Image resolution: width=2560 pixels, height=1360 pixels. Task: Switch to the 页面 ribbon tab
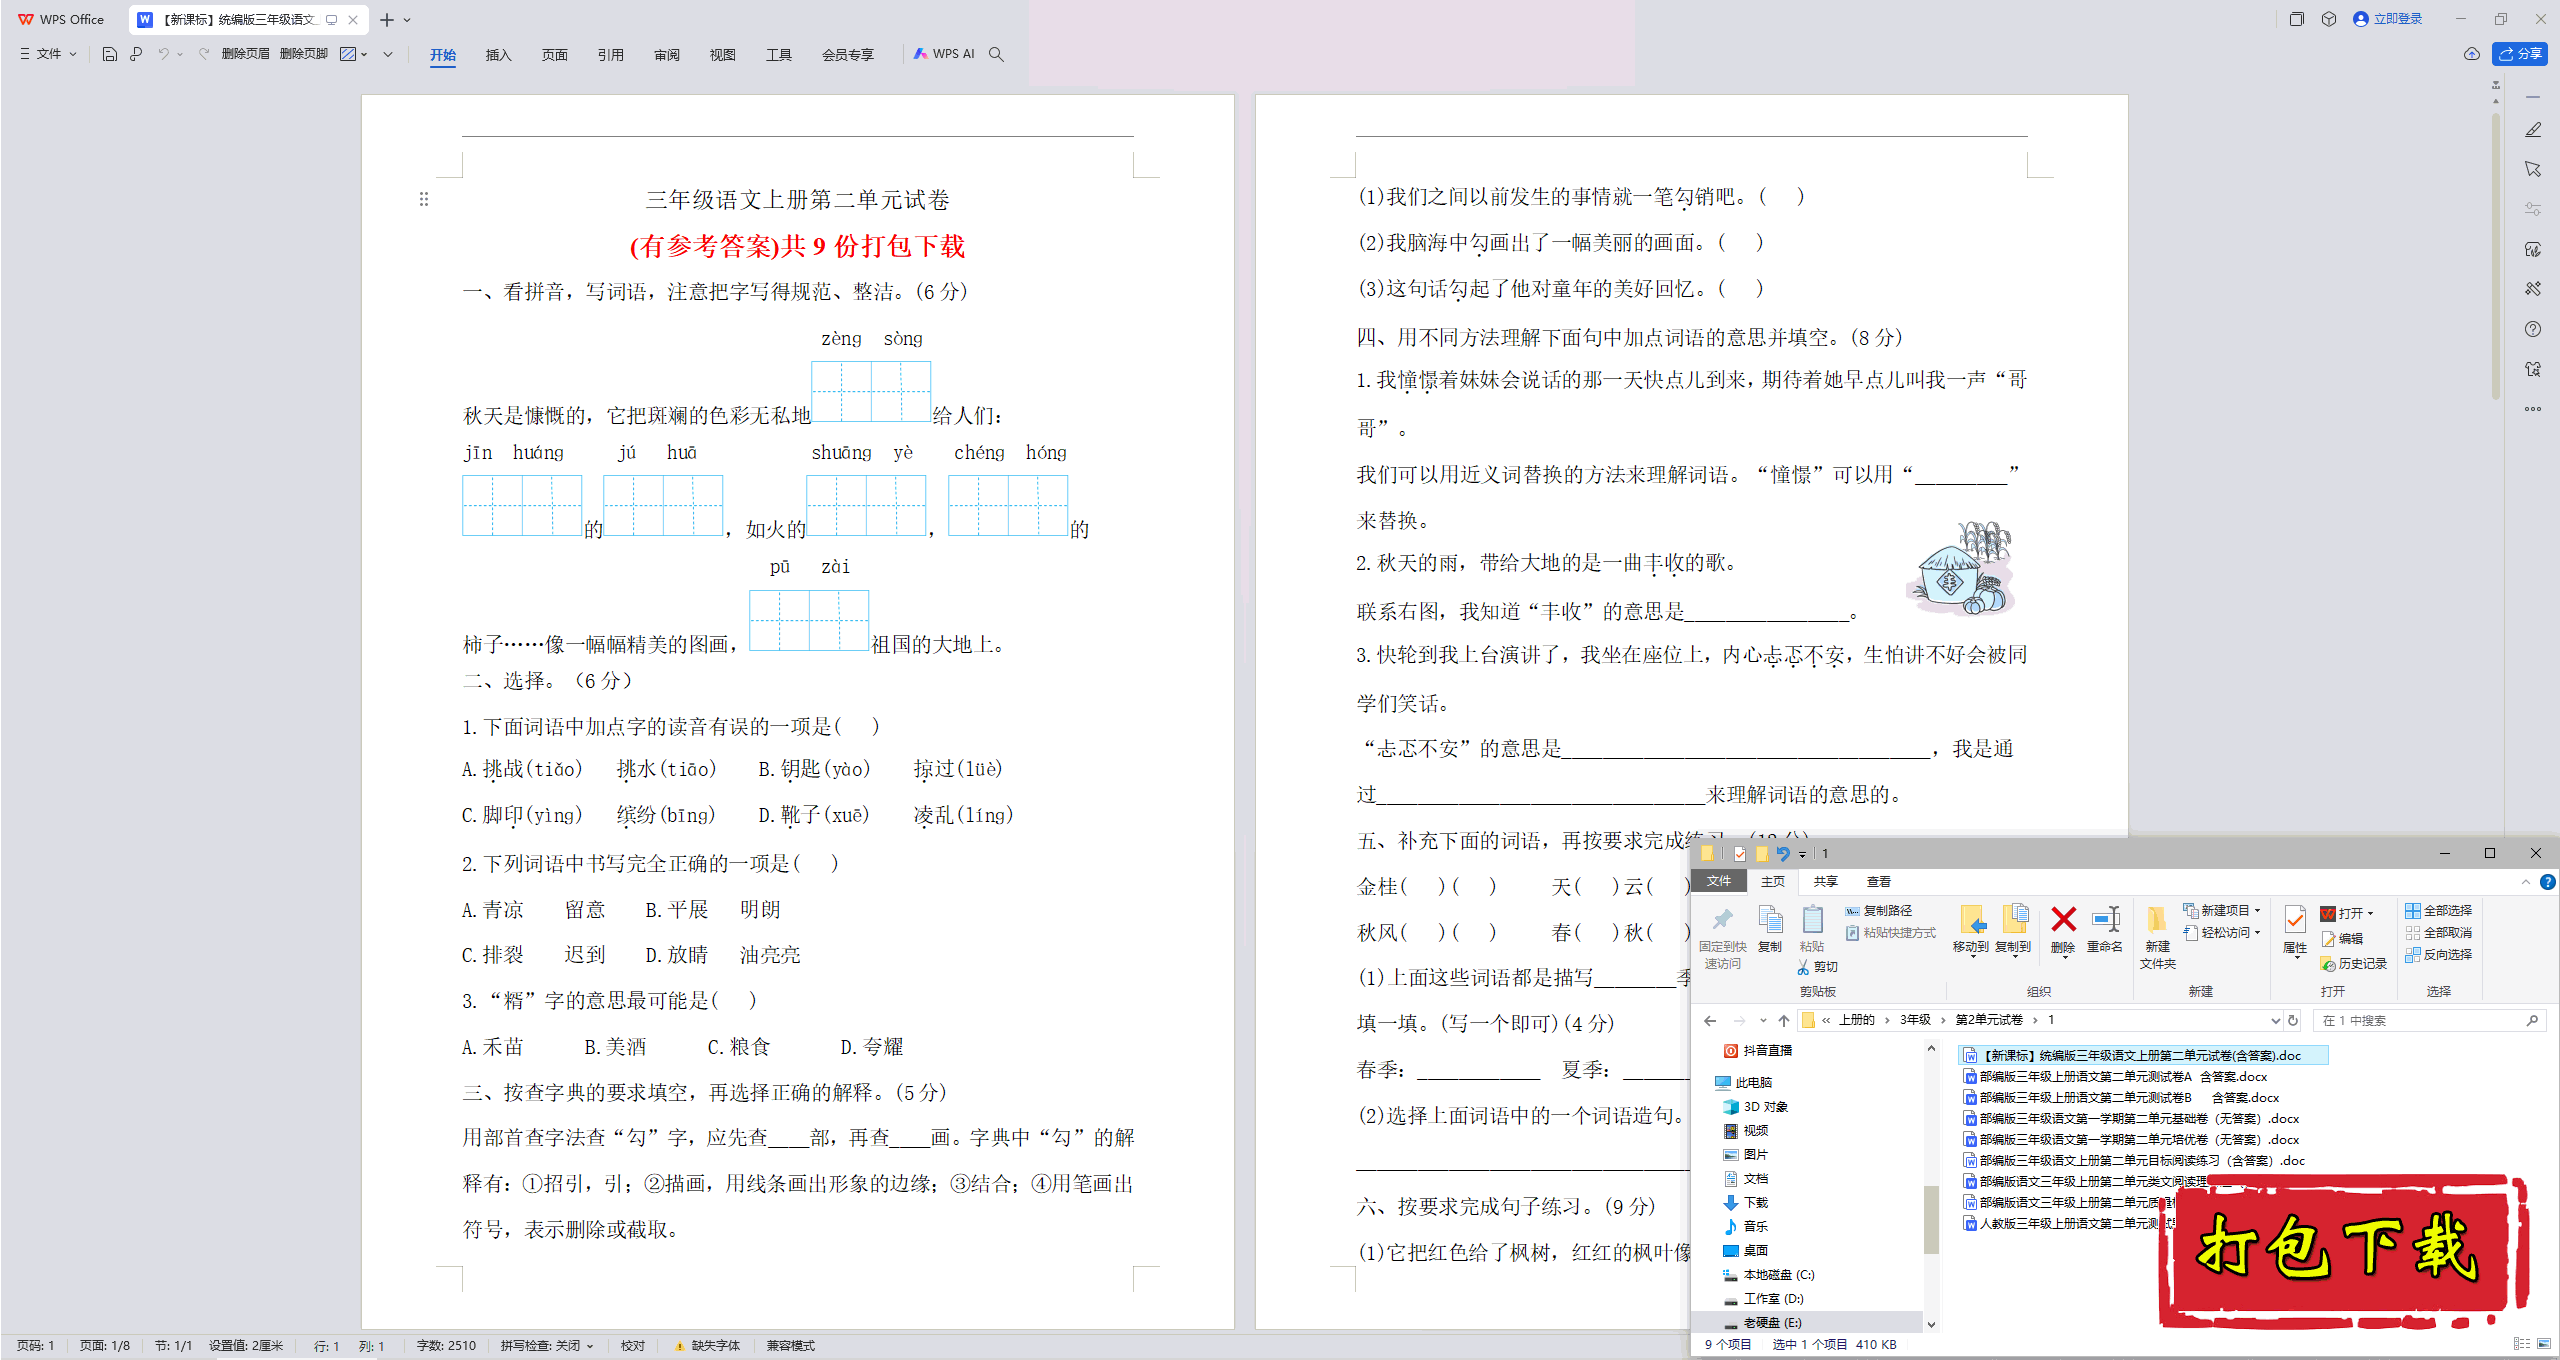coord(554,55)
